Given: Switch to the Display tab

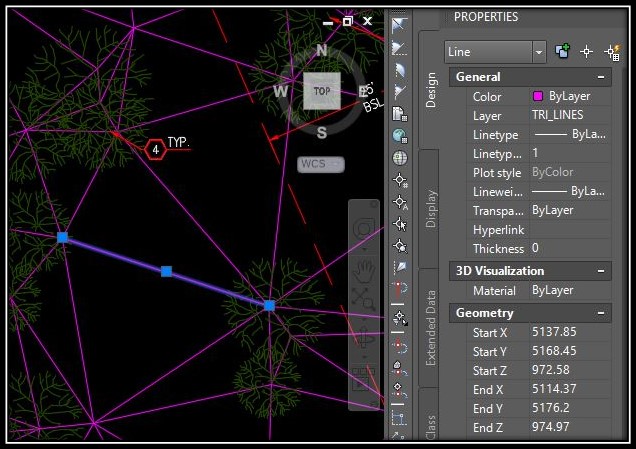Looking at the screenshot, I should (430, 208).
